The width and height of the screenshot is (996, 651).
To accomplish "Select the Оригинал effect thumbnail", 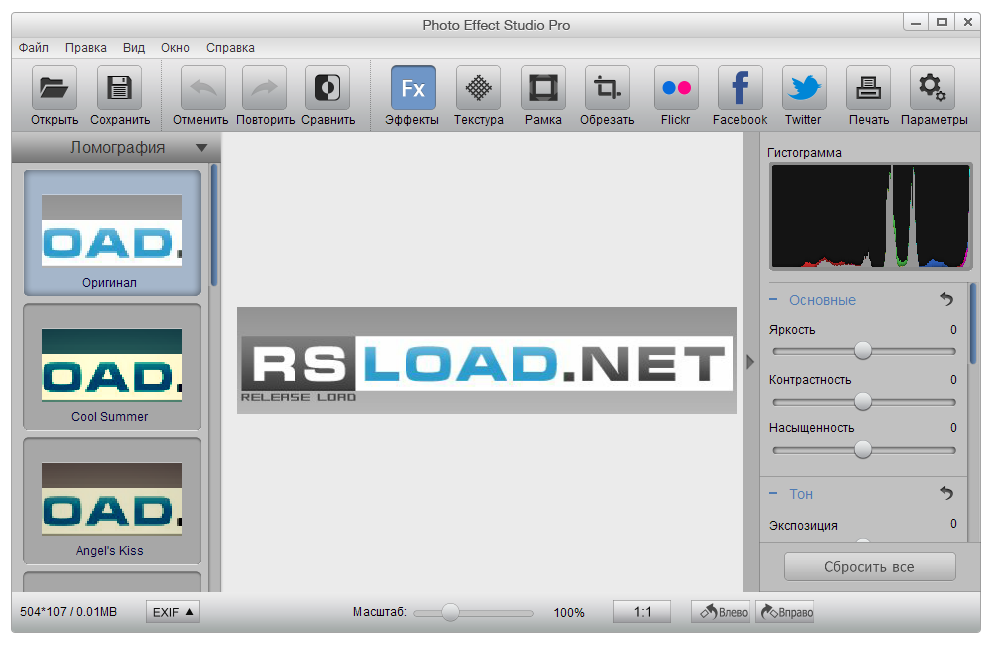I will pos(112,232).
